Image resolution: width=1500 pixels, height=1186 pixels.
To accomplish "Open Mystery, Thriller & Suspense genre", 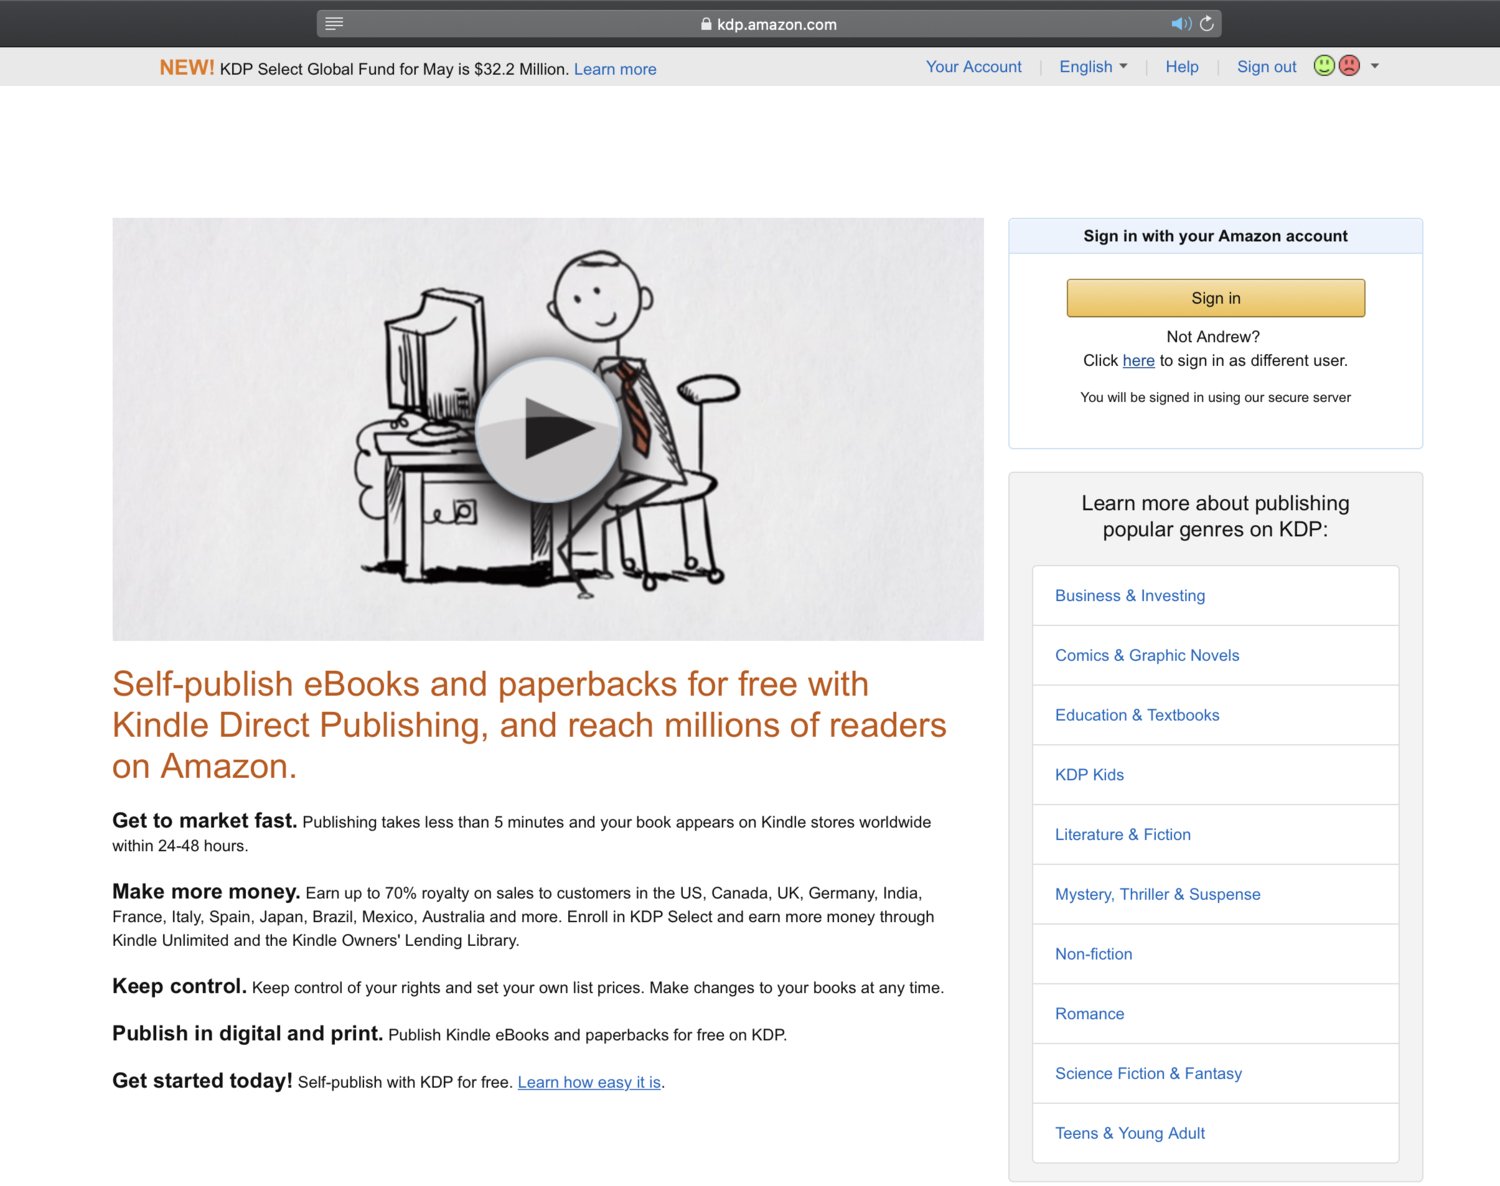I will click(x=1215, y=894).
